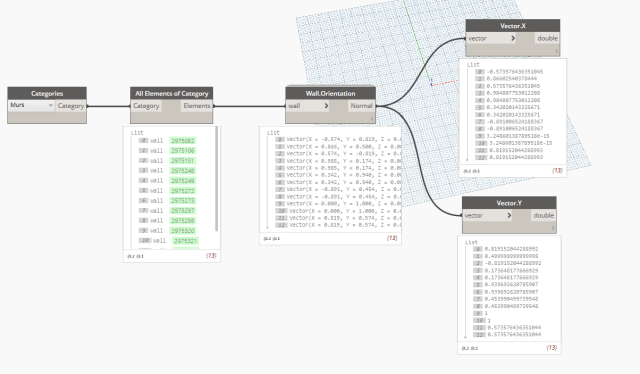
Task: Click the @L2 @L1 level indicator under Vector.X preview
Action: [471, 171]
